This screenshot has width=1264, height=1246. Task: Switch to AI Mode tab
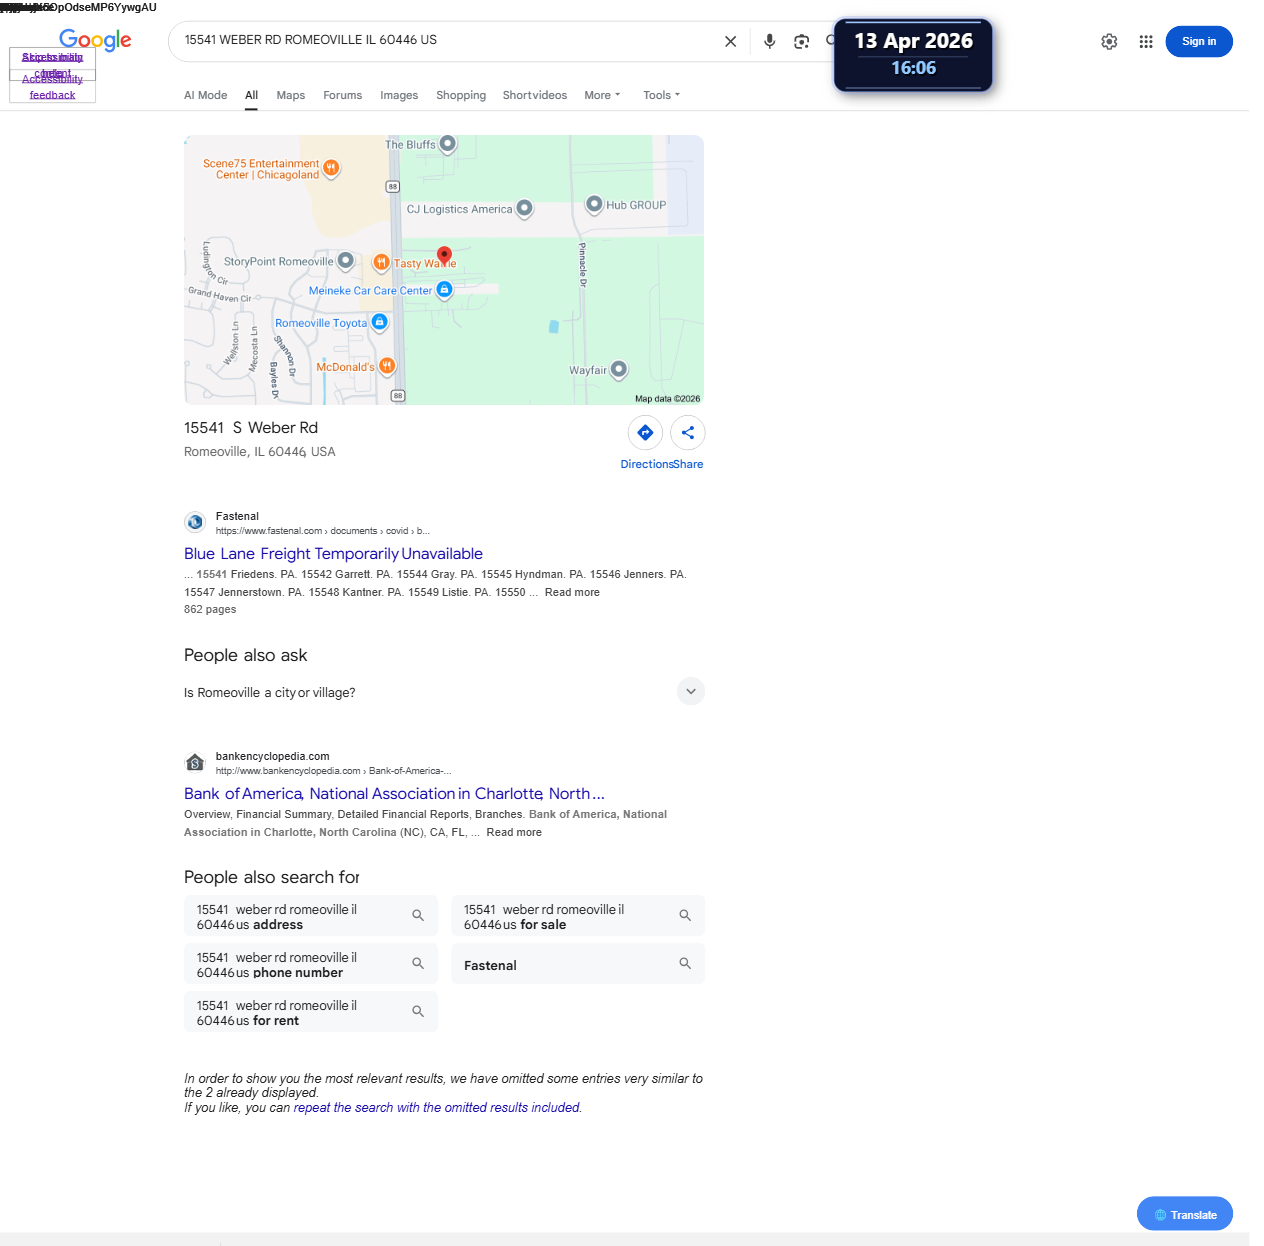205,95
